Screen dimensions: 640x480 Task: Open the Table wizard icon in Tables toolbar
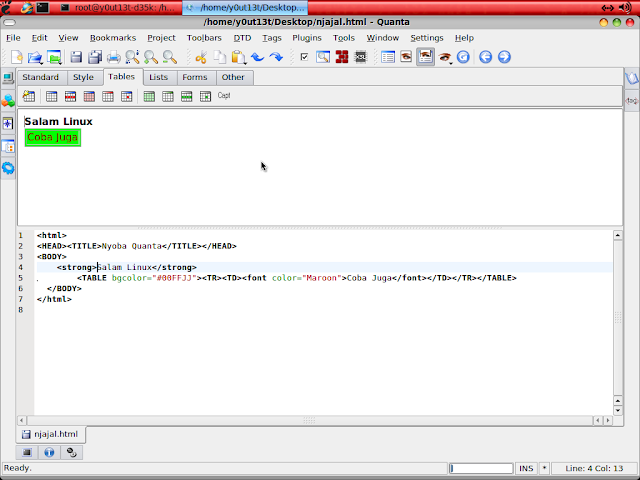pos(29,96)
